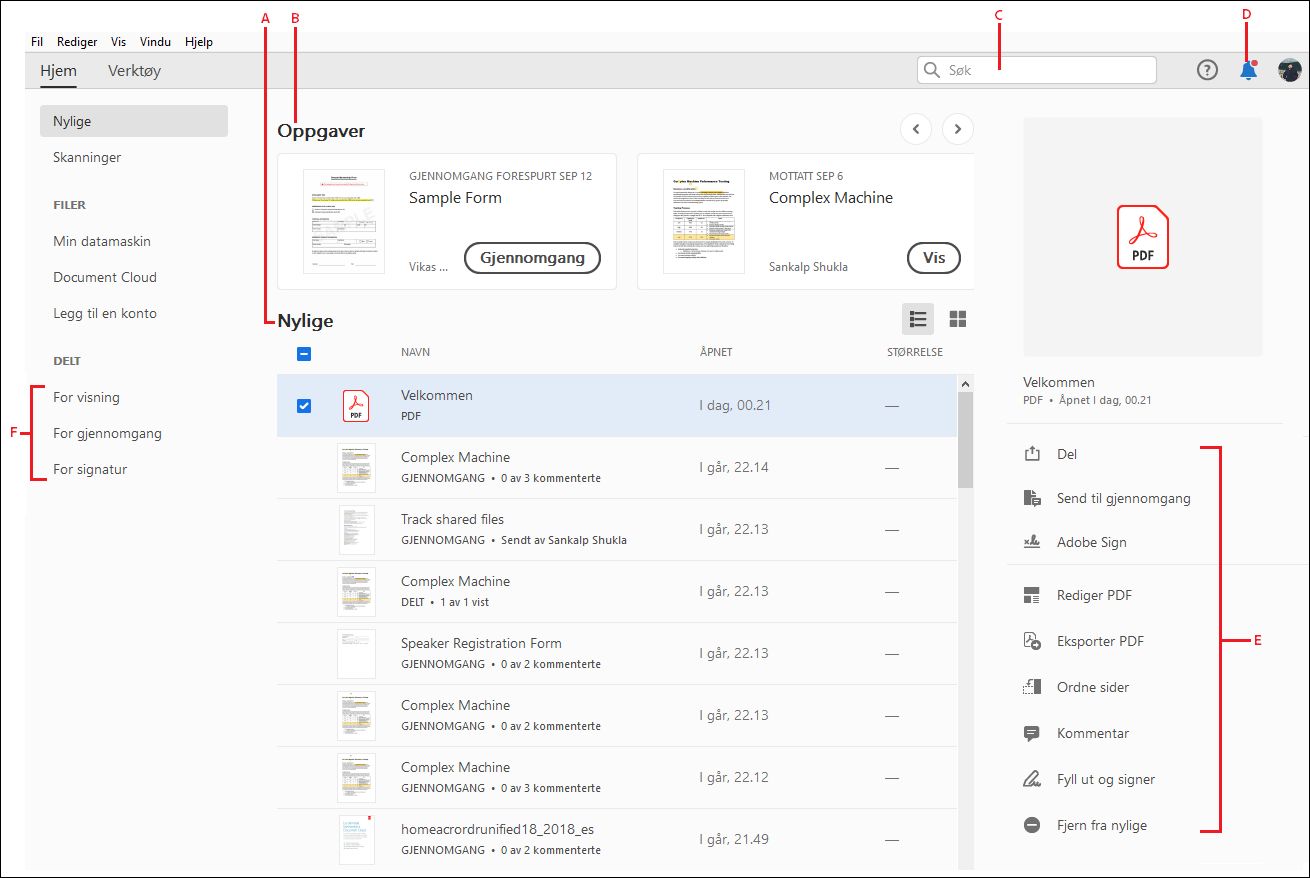Click the Gjennomgang button on Sample Form
Image resolution: width=1310 pixels, height=878 pixels.
click(532, 257)
